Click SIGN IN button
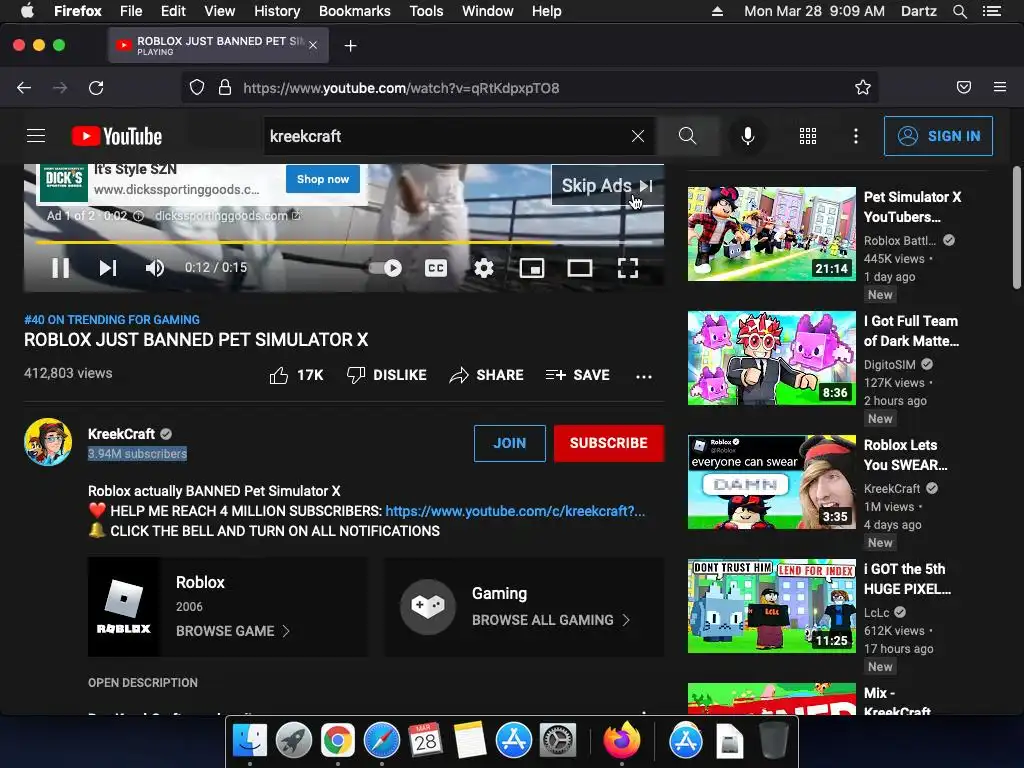 938,136
